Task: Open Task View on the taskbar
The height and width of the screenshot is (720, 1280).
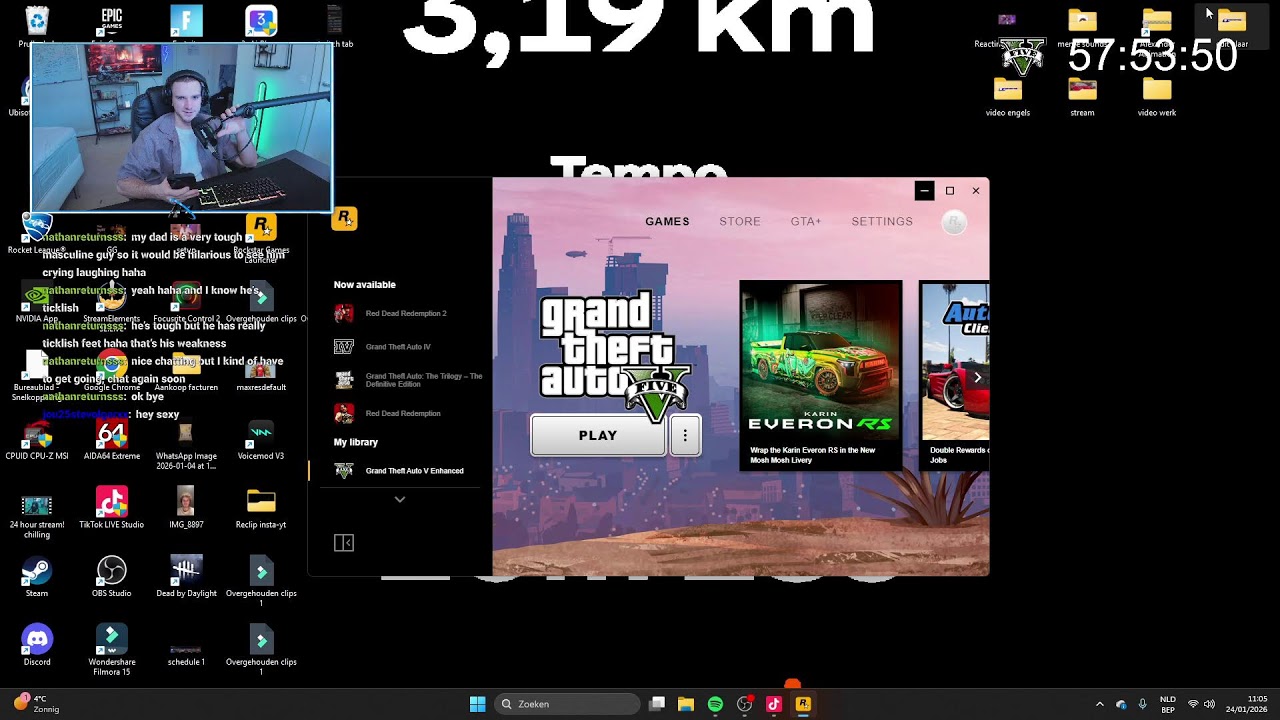Action: click(x=657, y=704)
